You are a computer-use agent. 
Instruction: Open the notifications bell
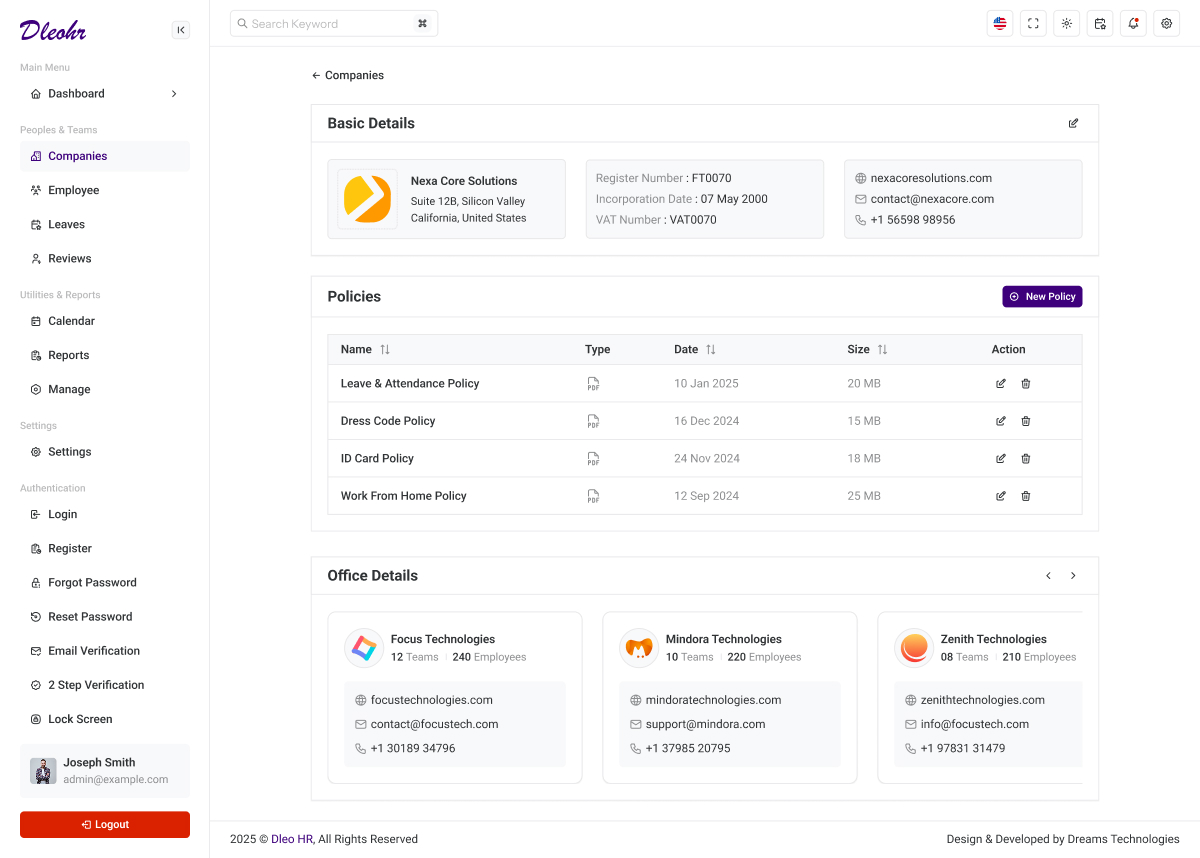pos(1133,23)
